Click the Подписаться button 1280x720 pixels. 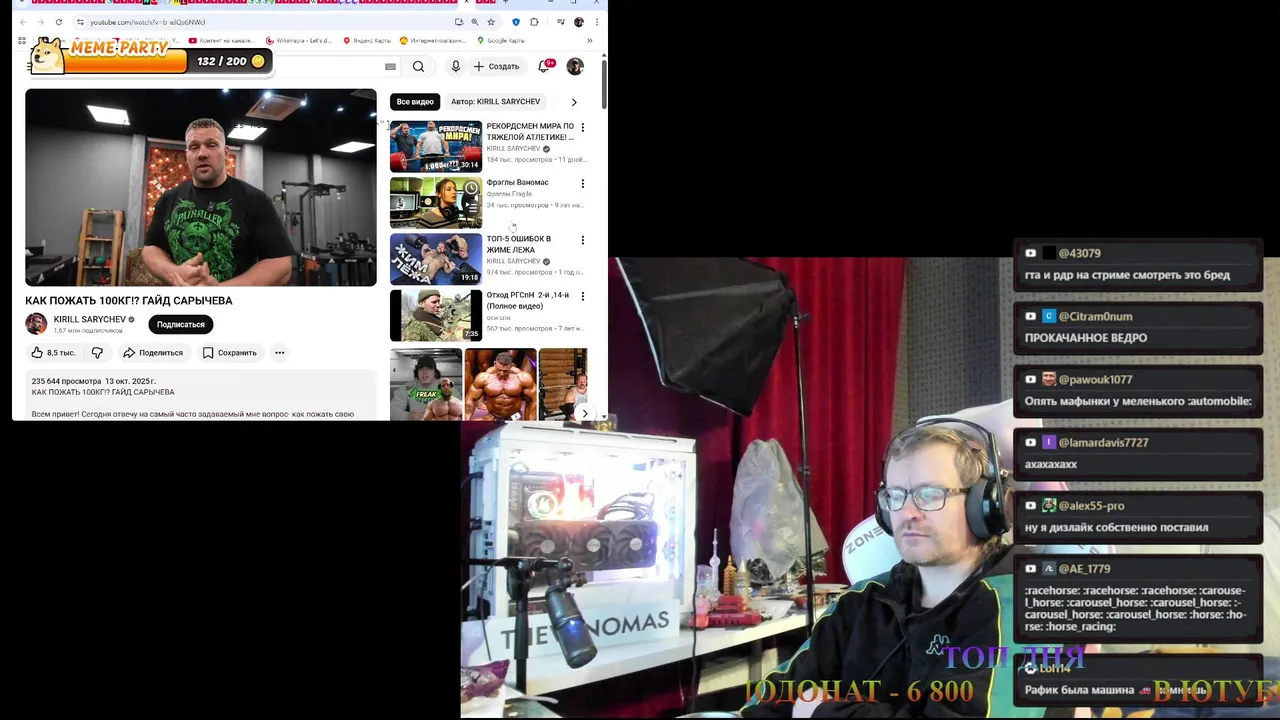click(180, 324)
